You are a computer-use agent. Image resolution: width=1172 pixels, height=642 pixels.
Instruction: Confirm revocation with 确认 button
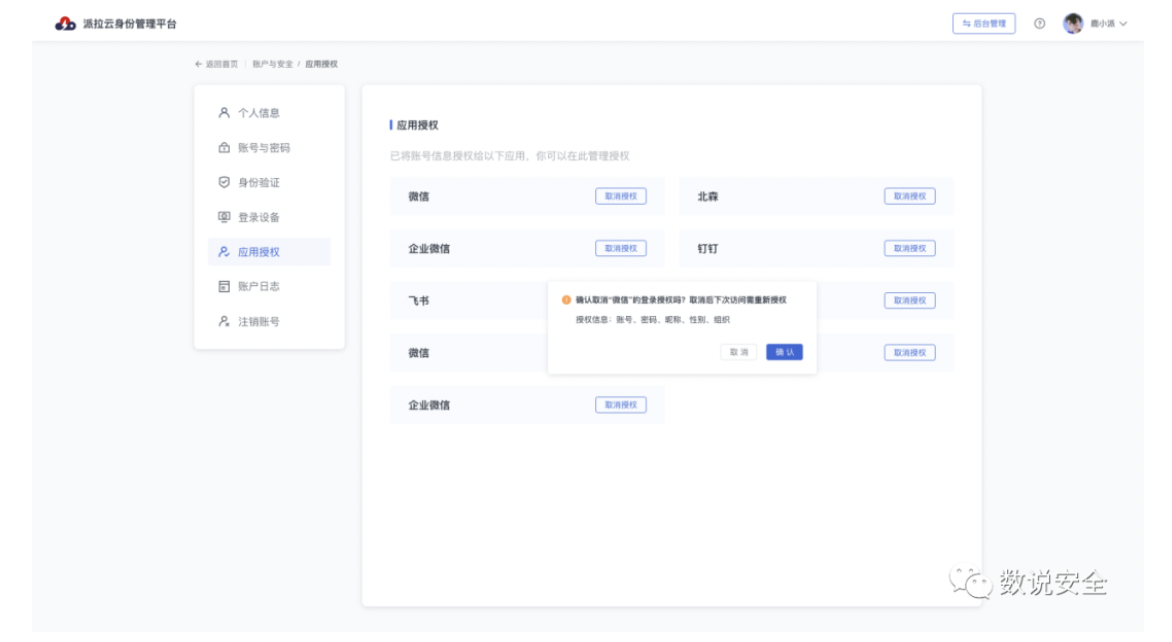click(x=784, y=352)
